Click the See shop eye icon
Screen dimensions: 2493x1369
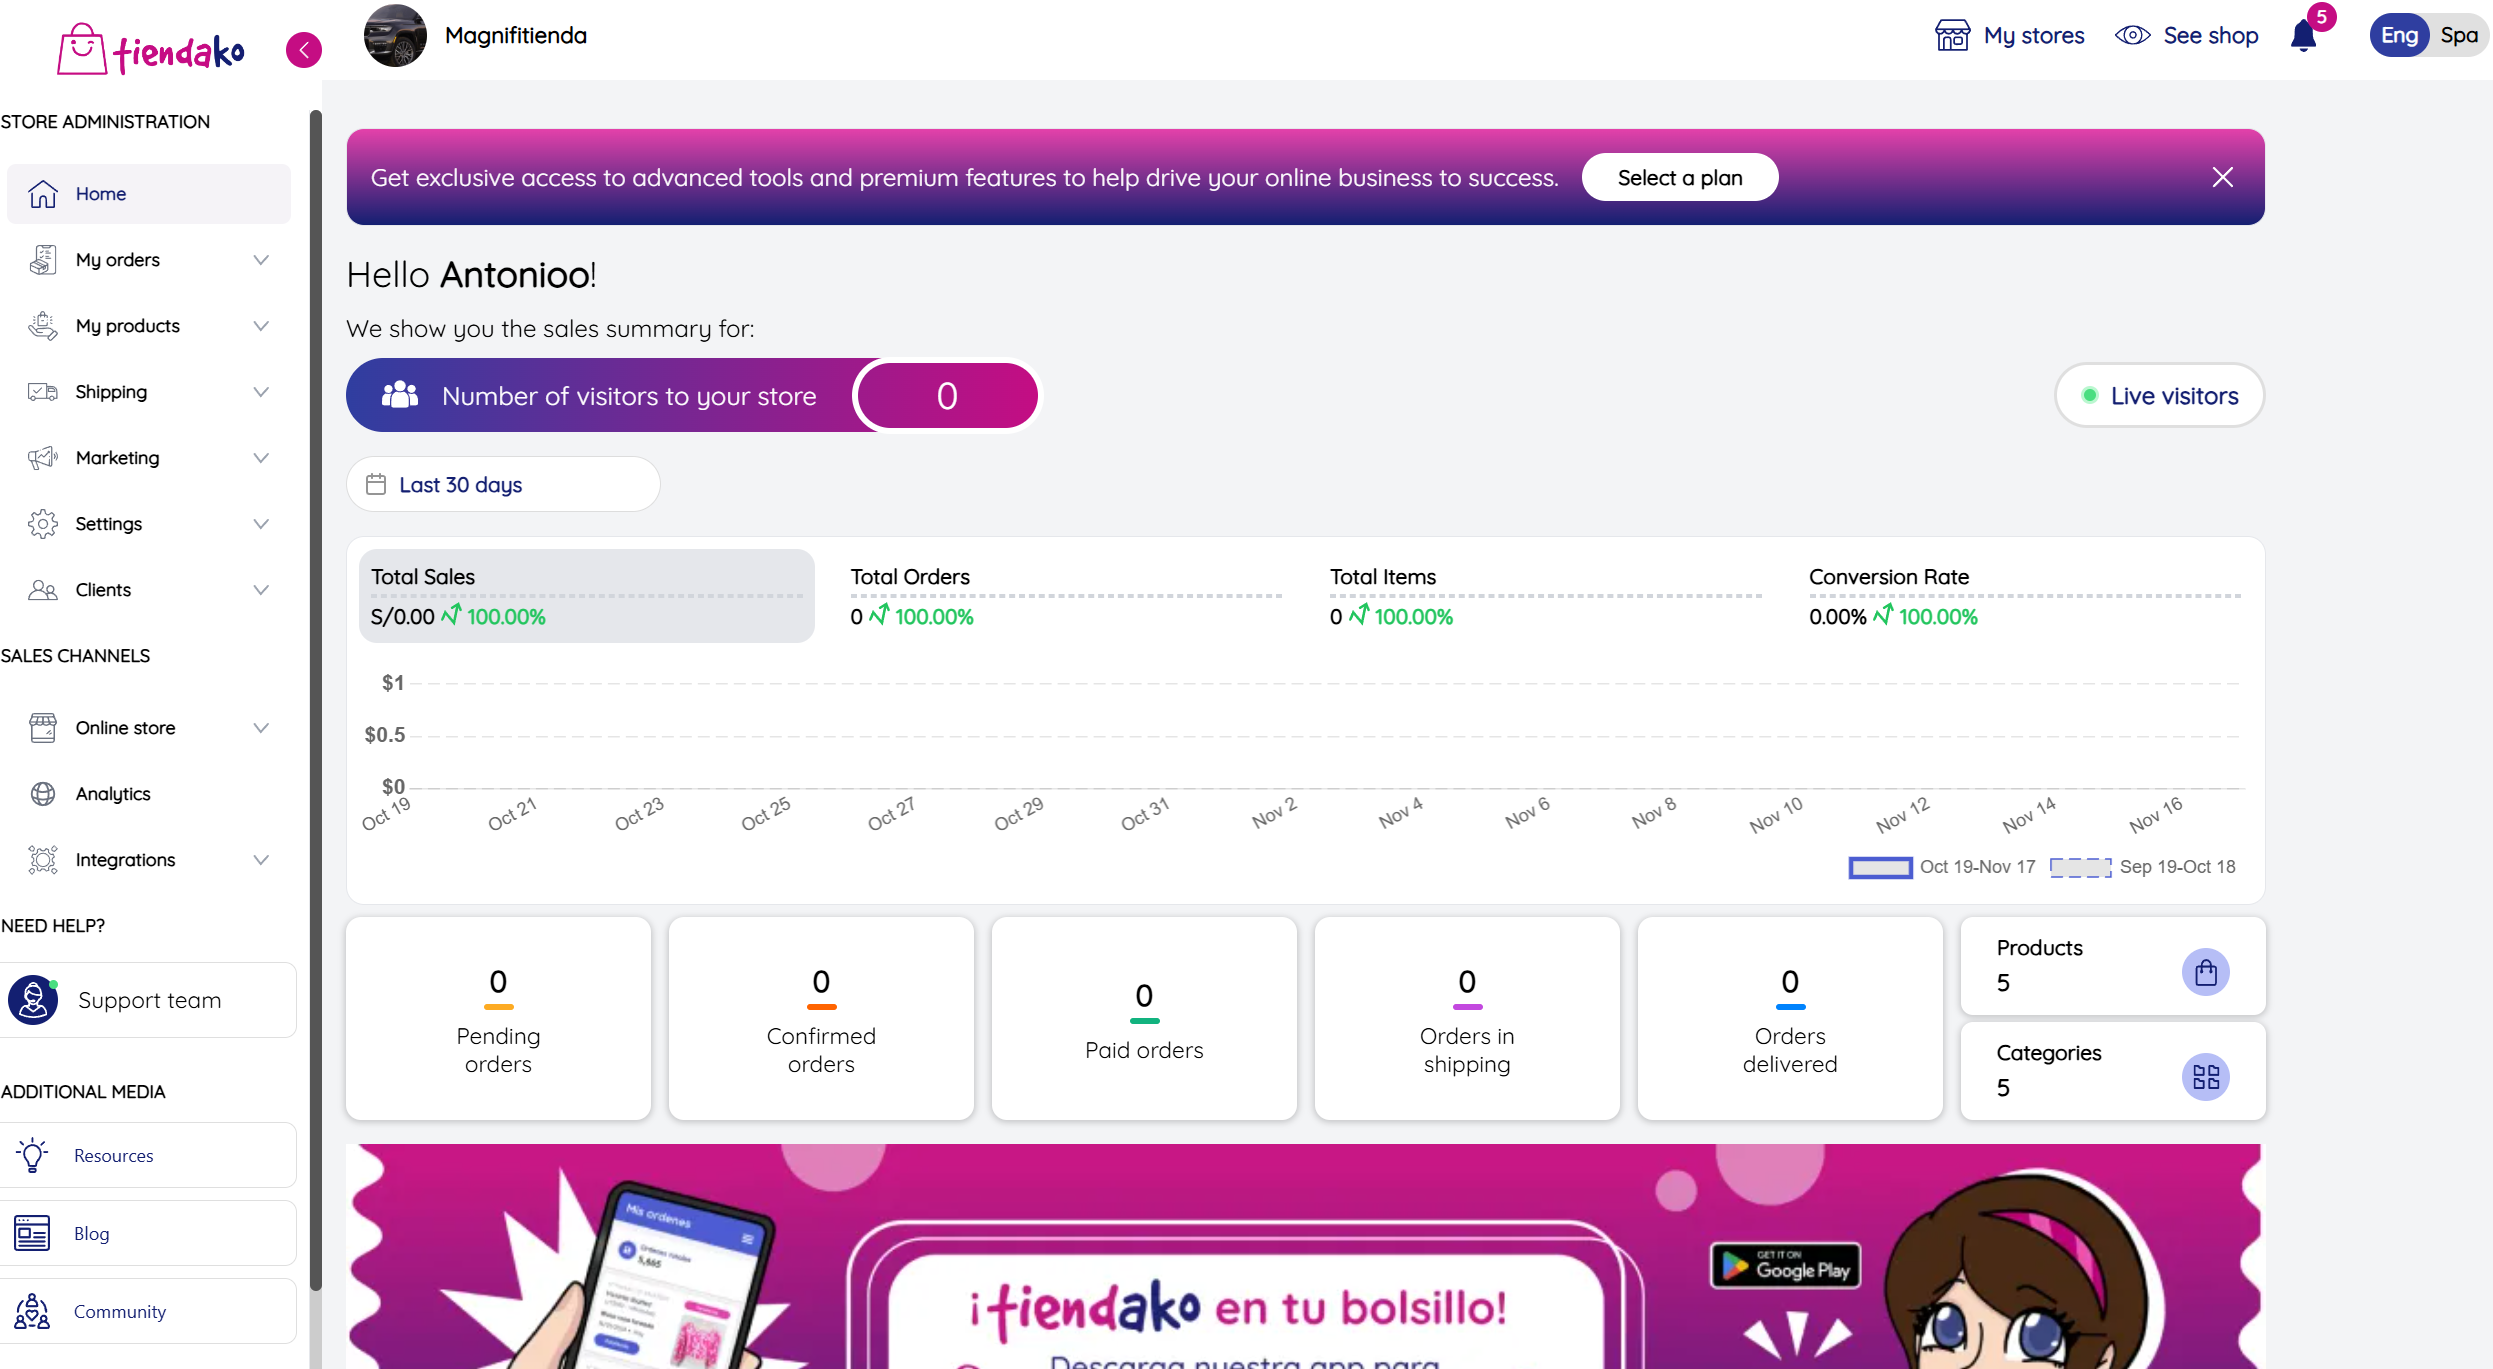pyautogui.click(x=2132, y=36)
